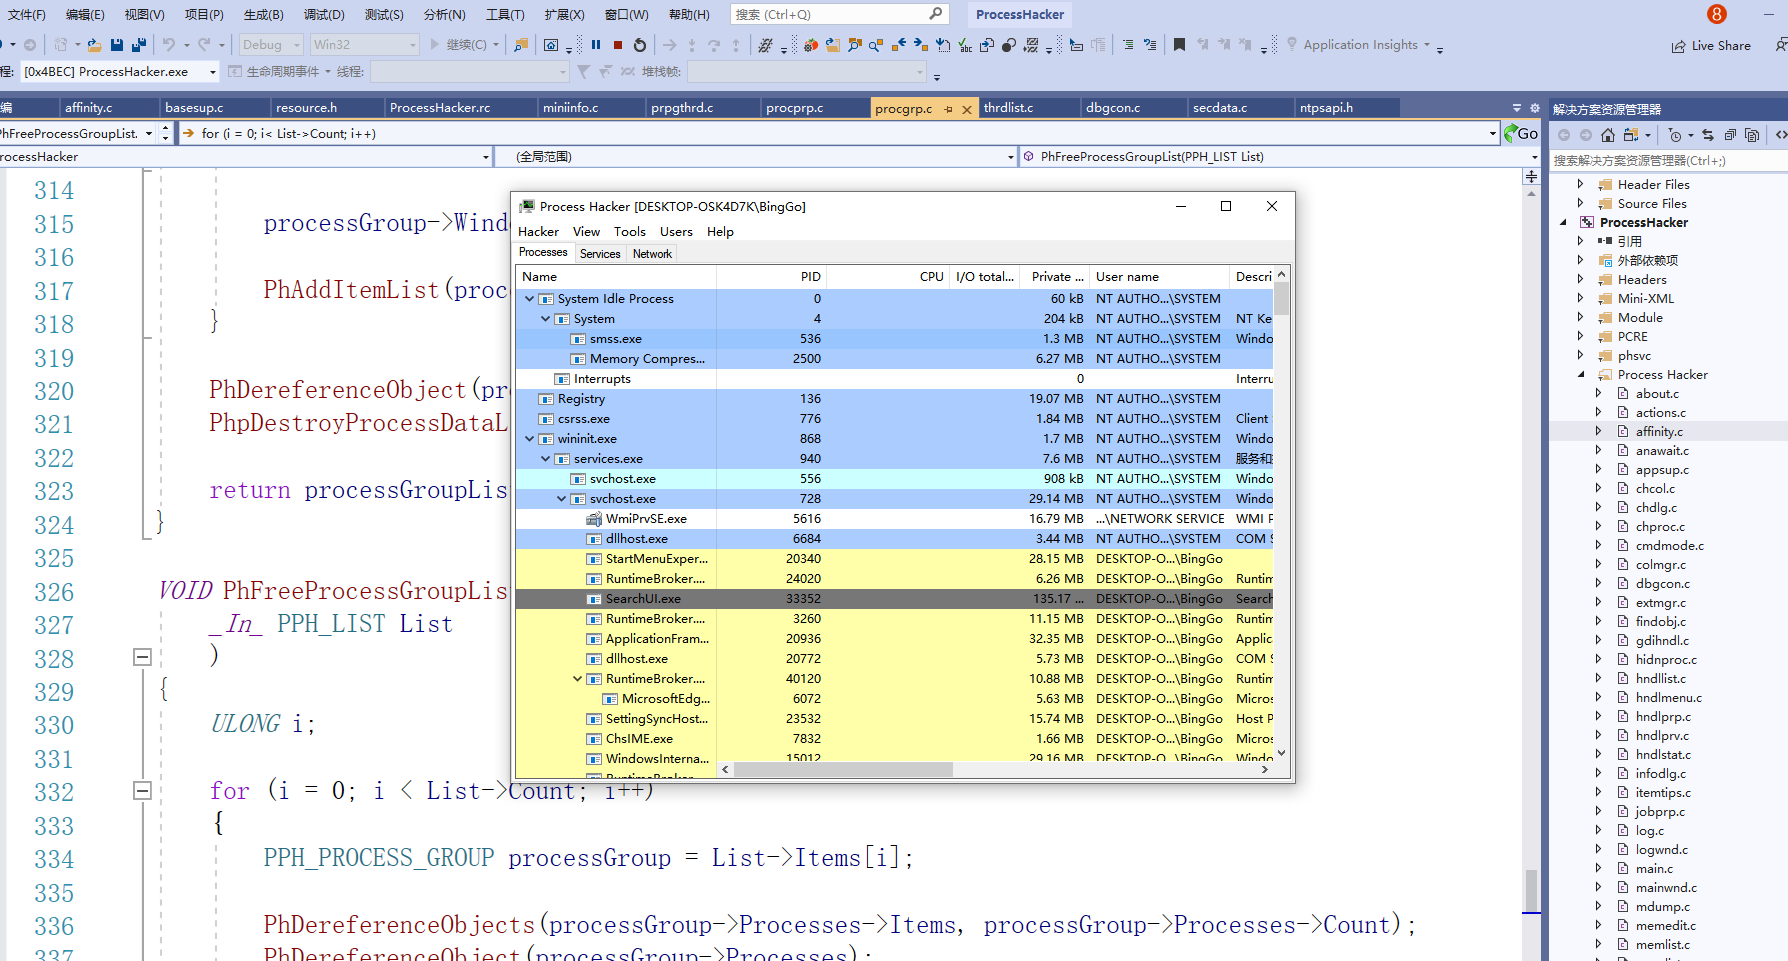Open the Tools menu in Process Hacker
This screenshot has width=1788, height=961.
tap(629, 231)
